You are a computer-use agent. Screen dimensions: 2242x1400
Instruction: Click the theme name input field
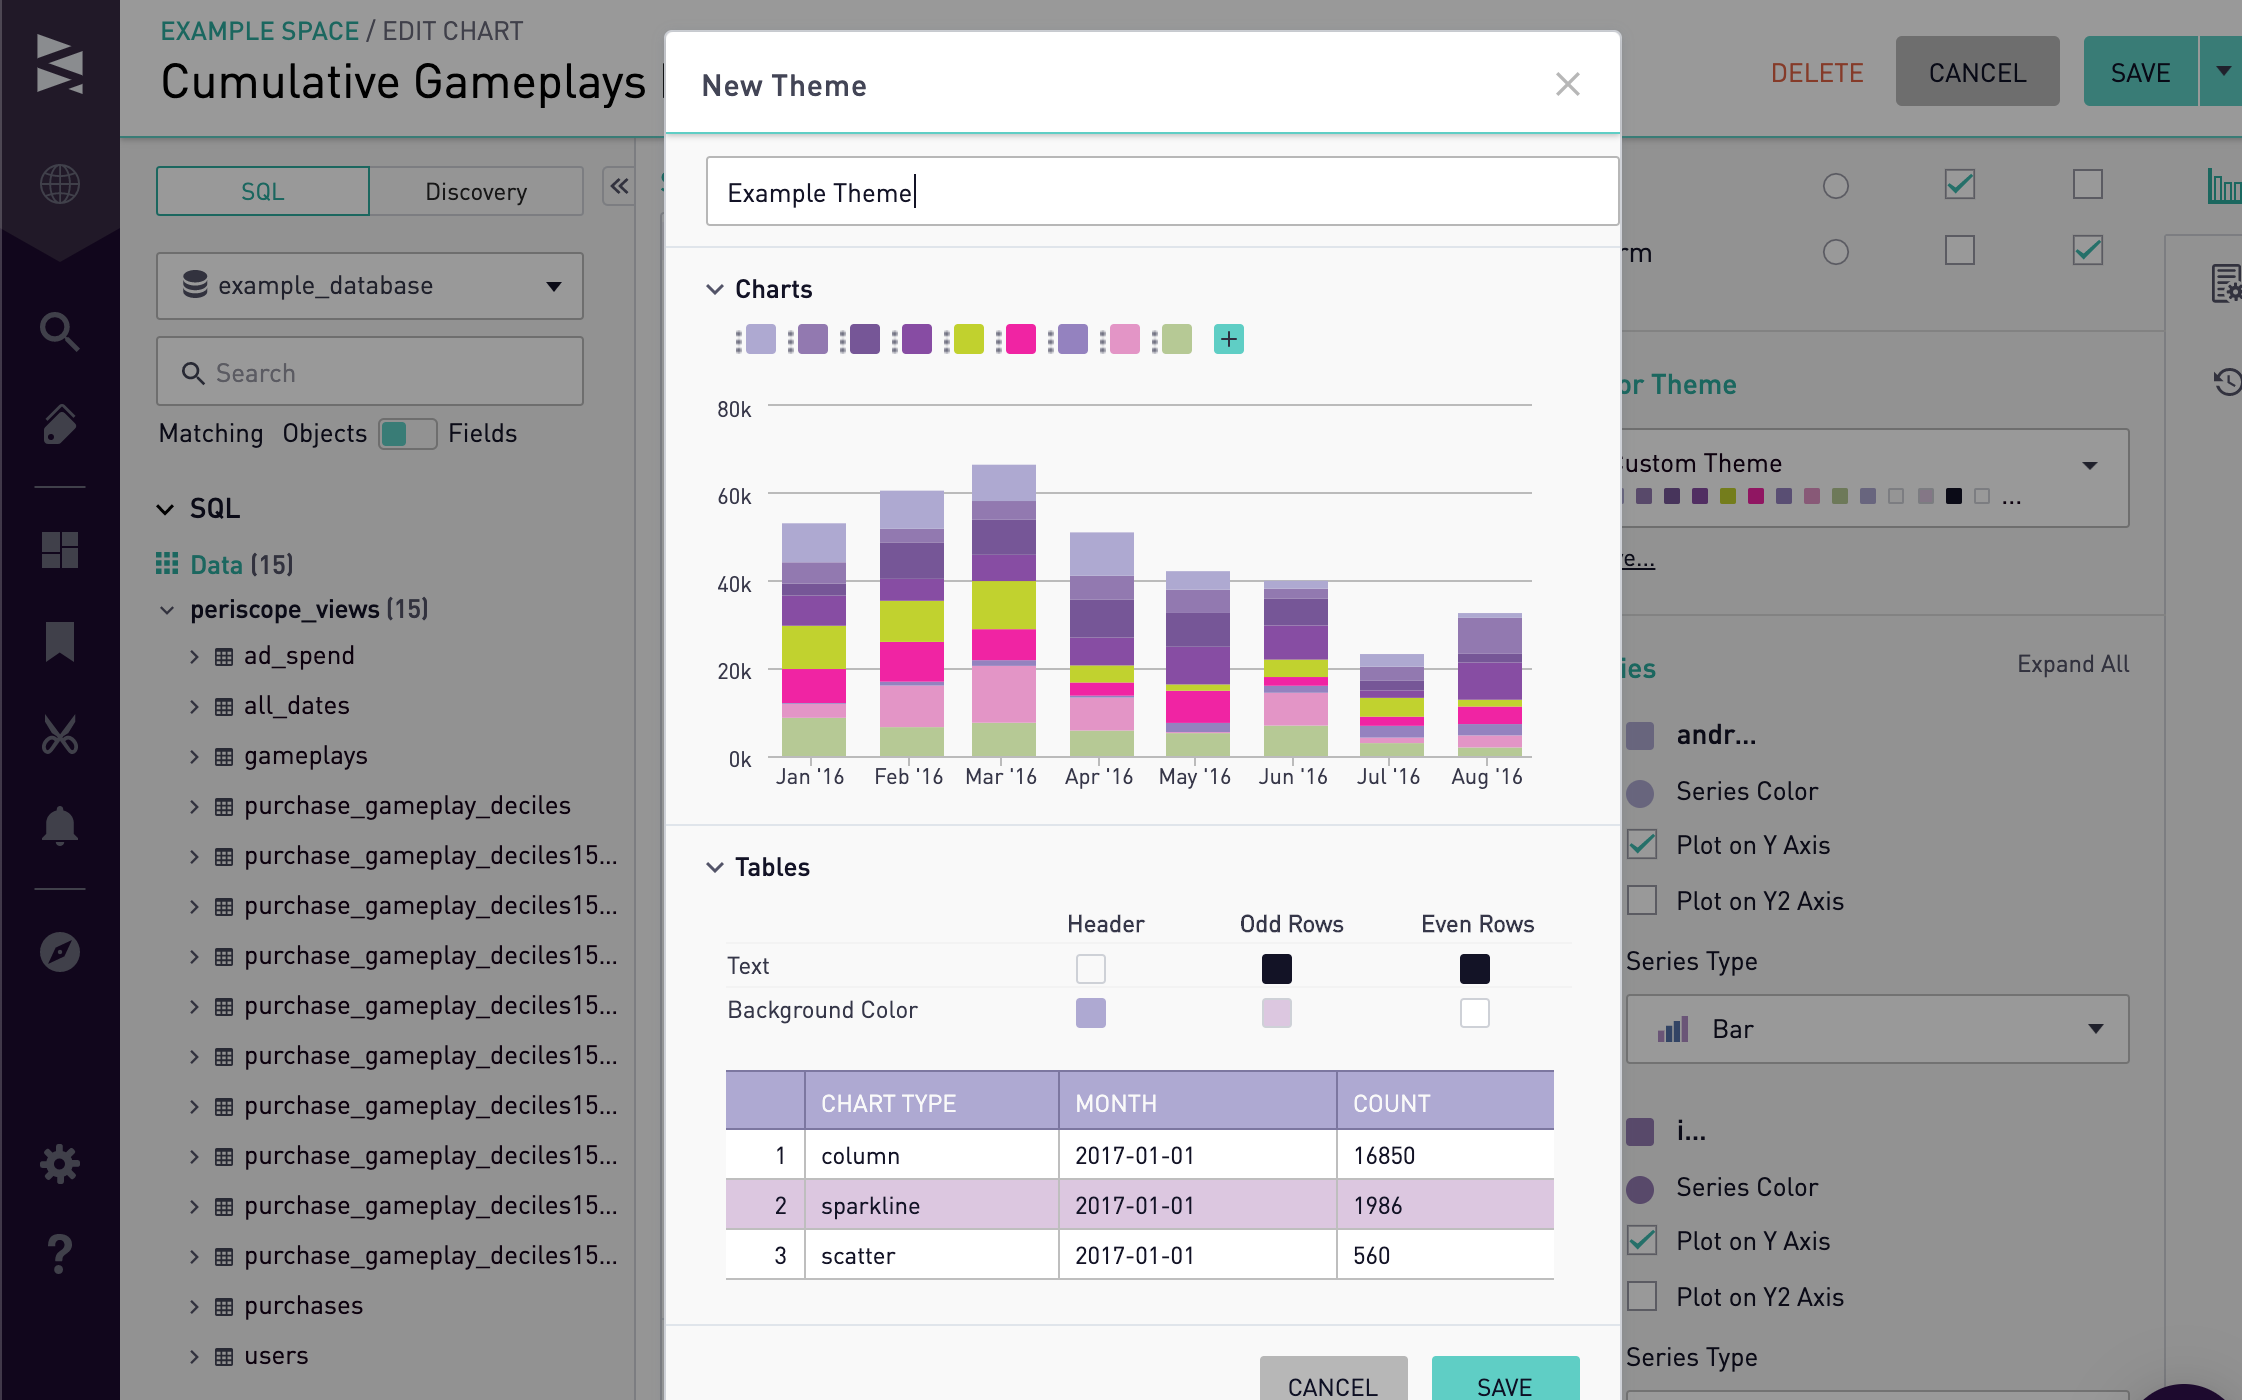click(1162, 191)
